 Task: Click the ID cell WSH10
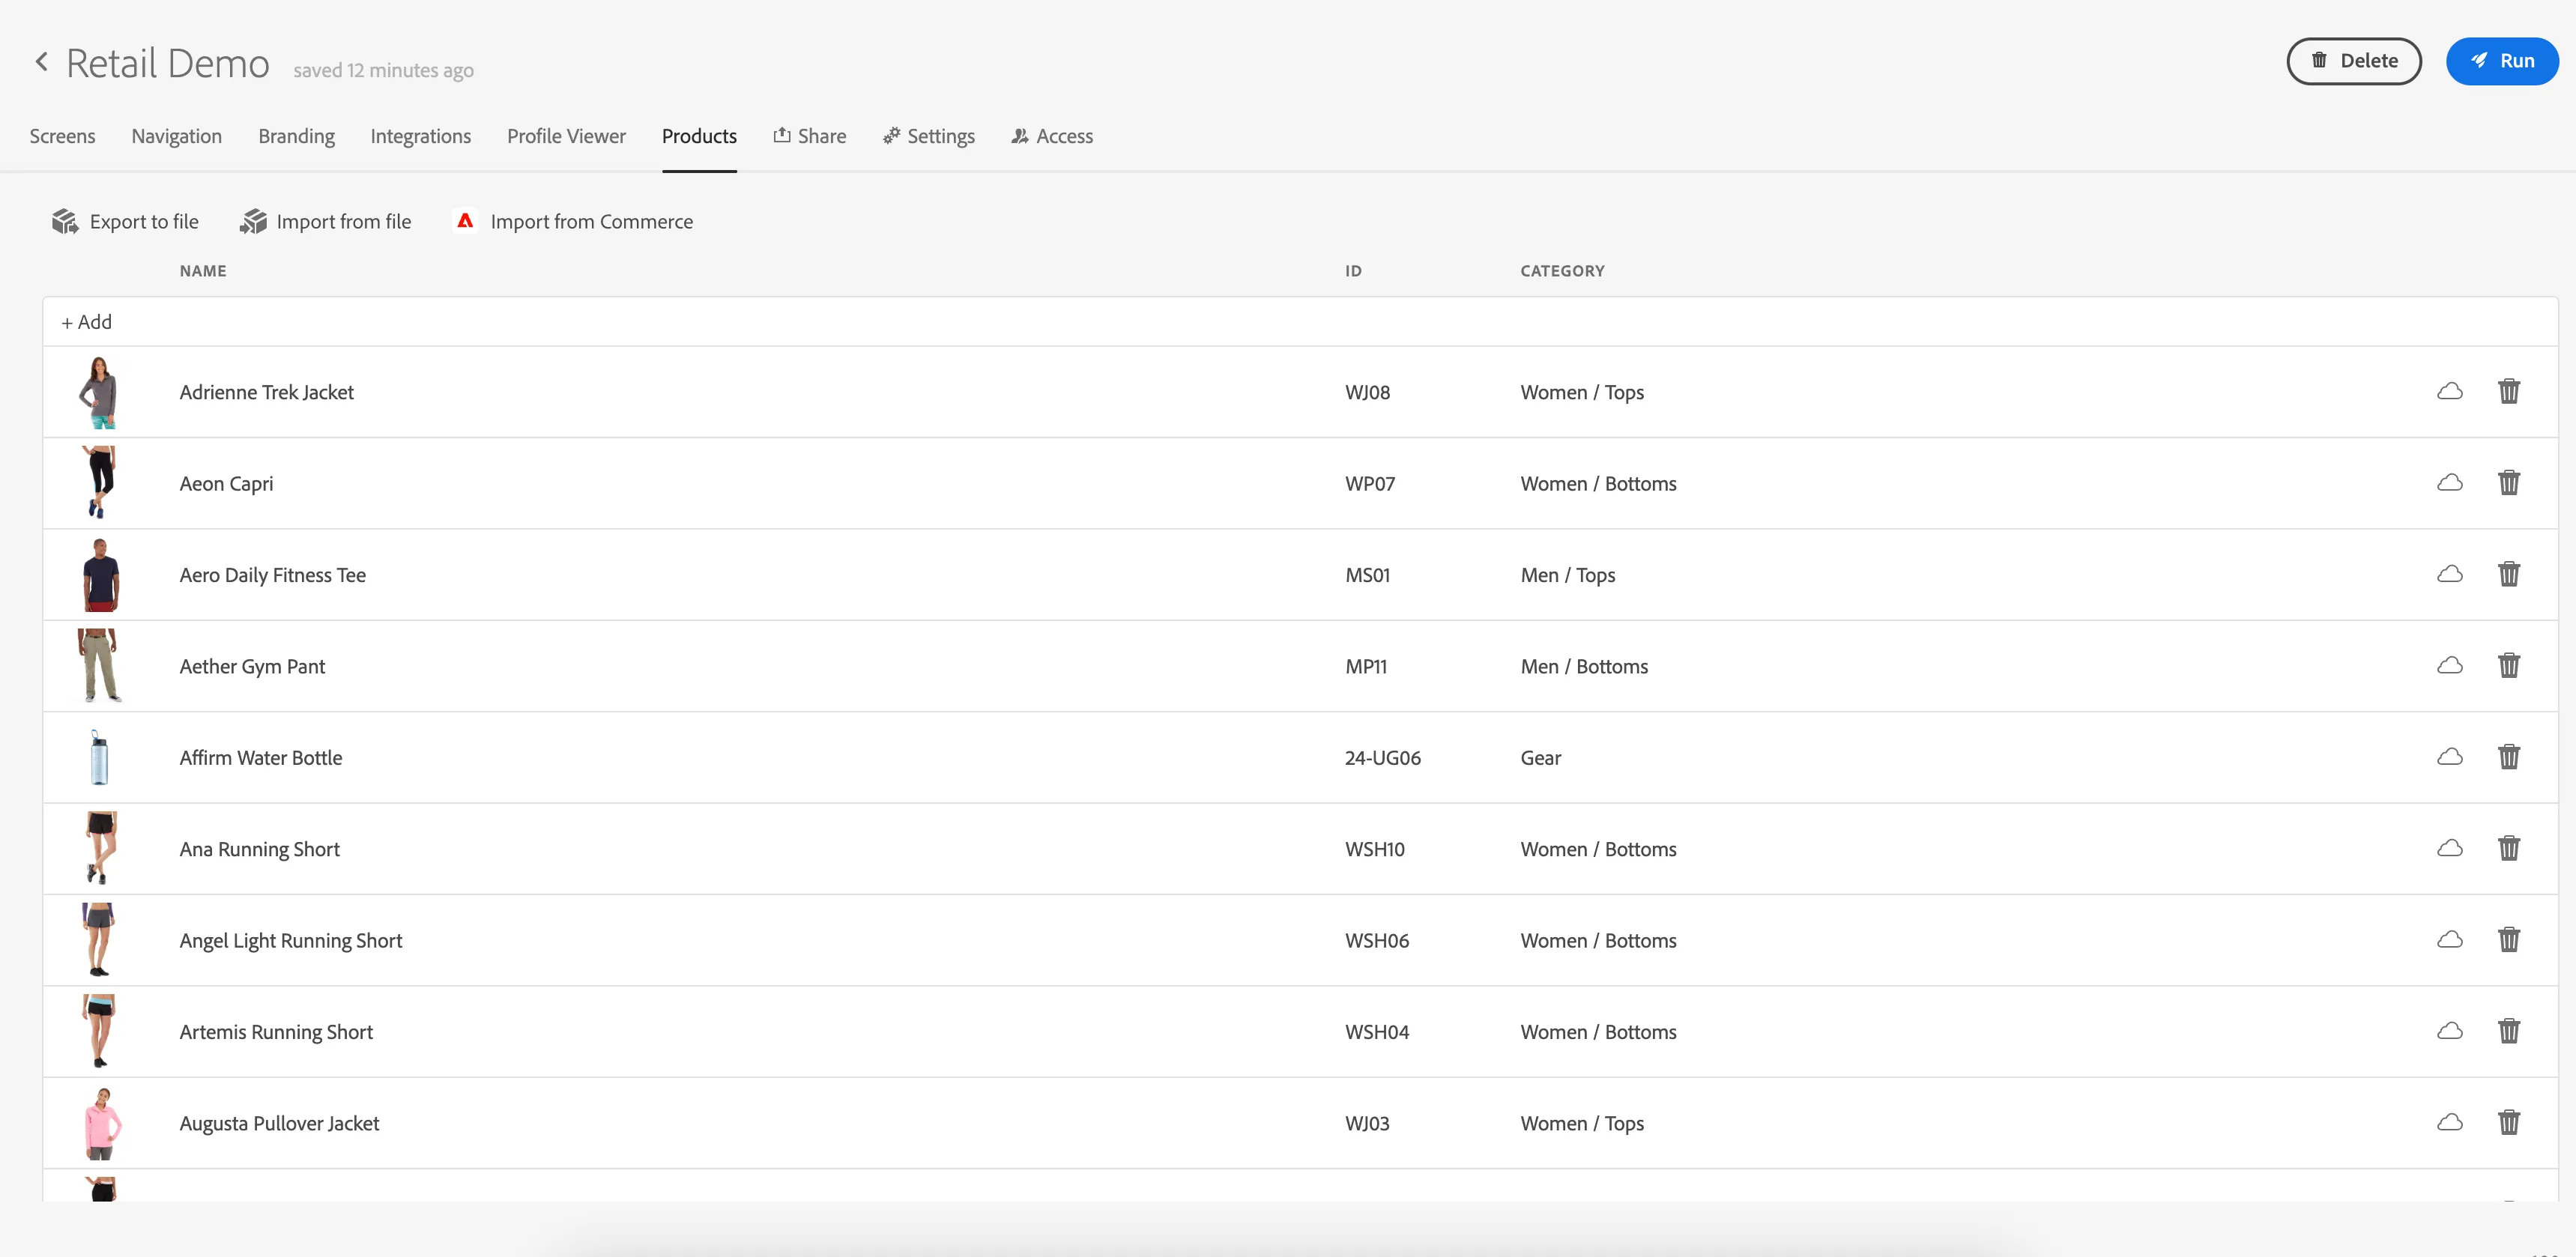tap(1375, 849)
